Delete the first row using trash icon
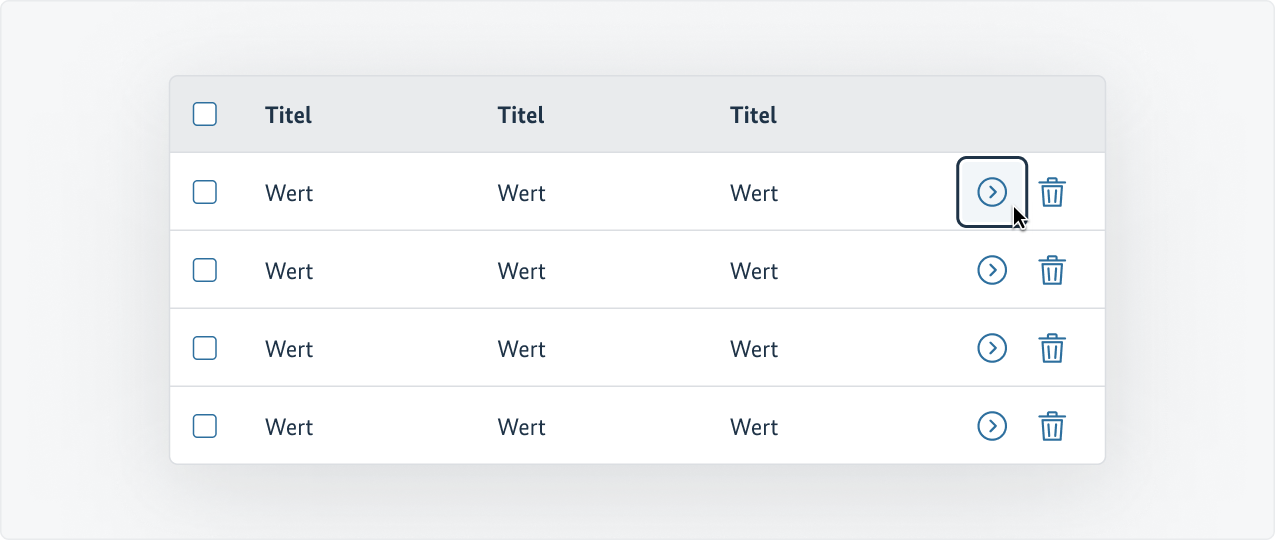1275x540 pixels. pyautogui.click(x=1052, y=192)
